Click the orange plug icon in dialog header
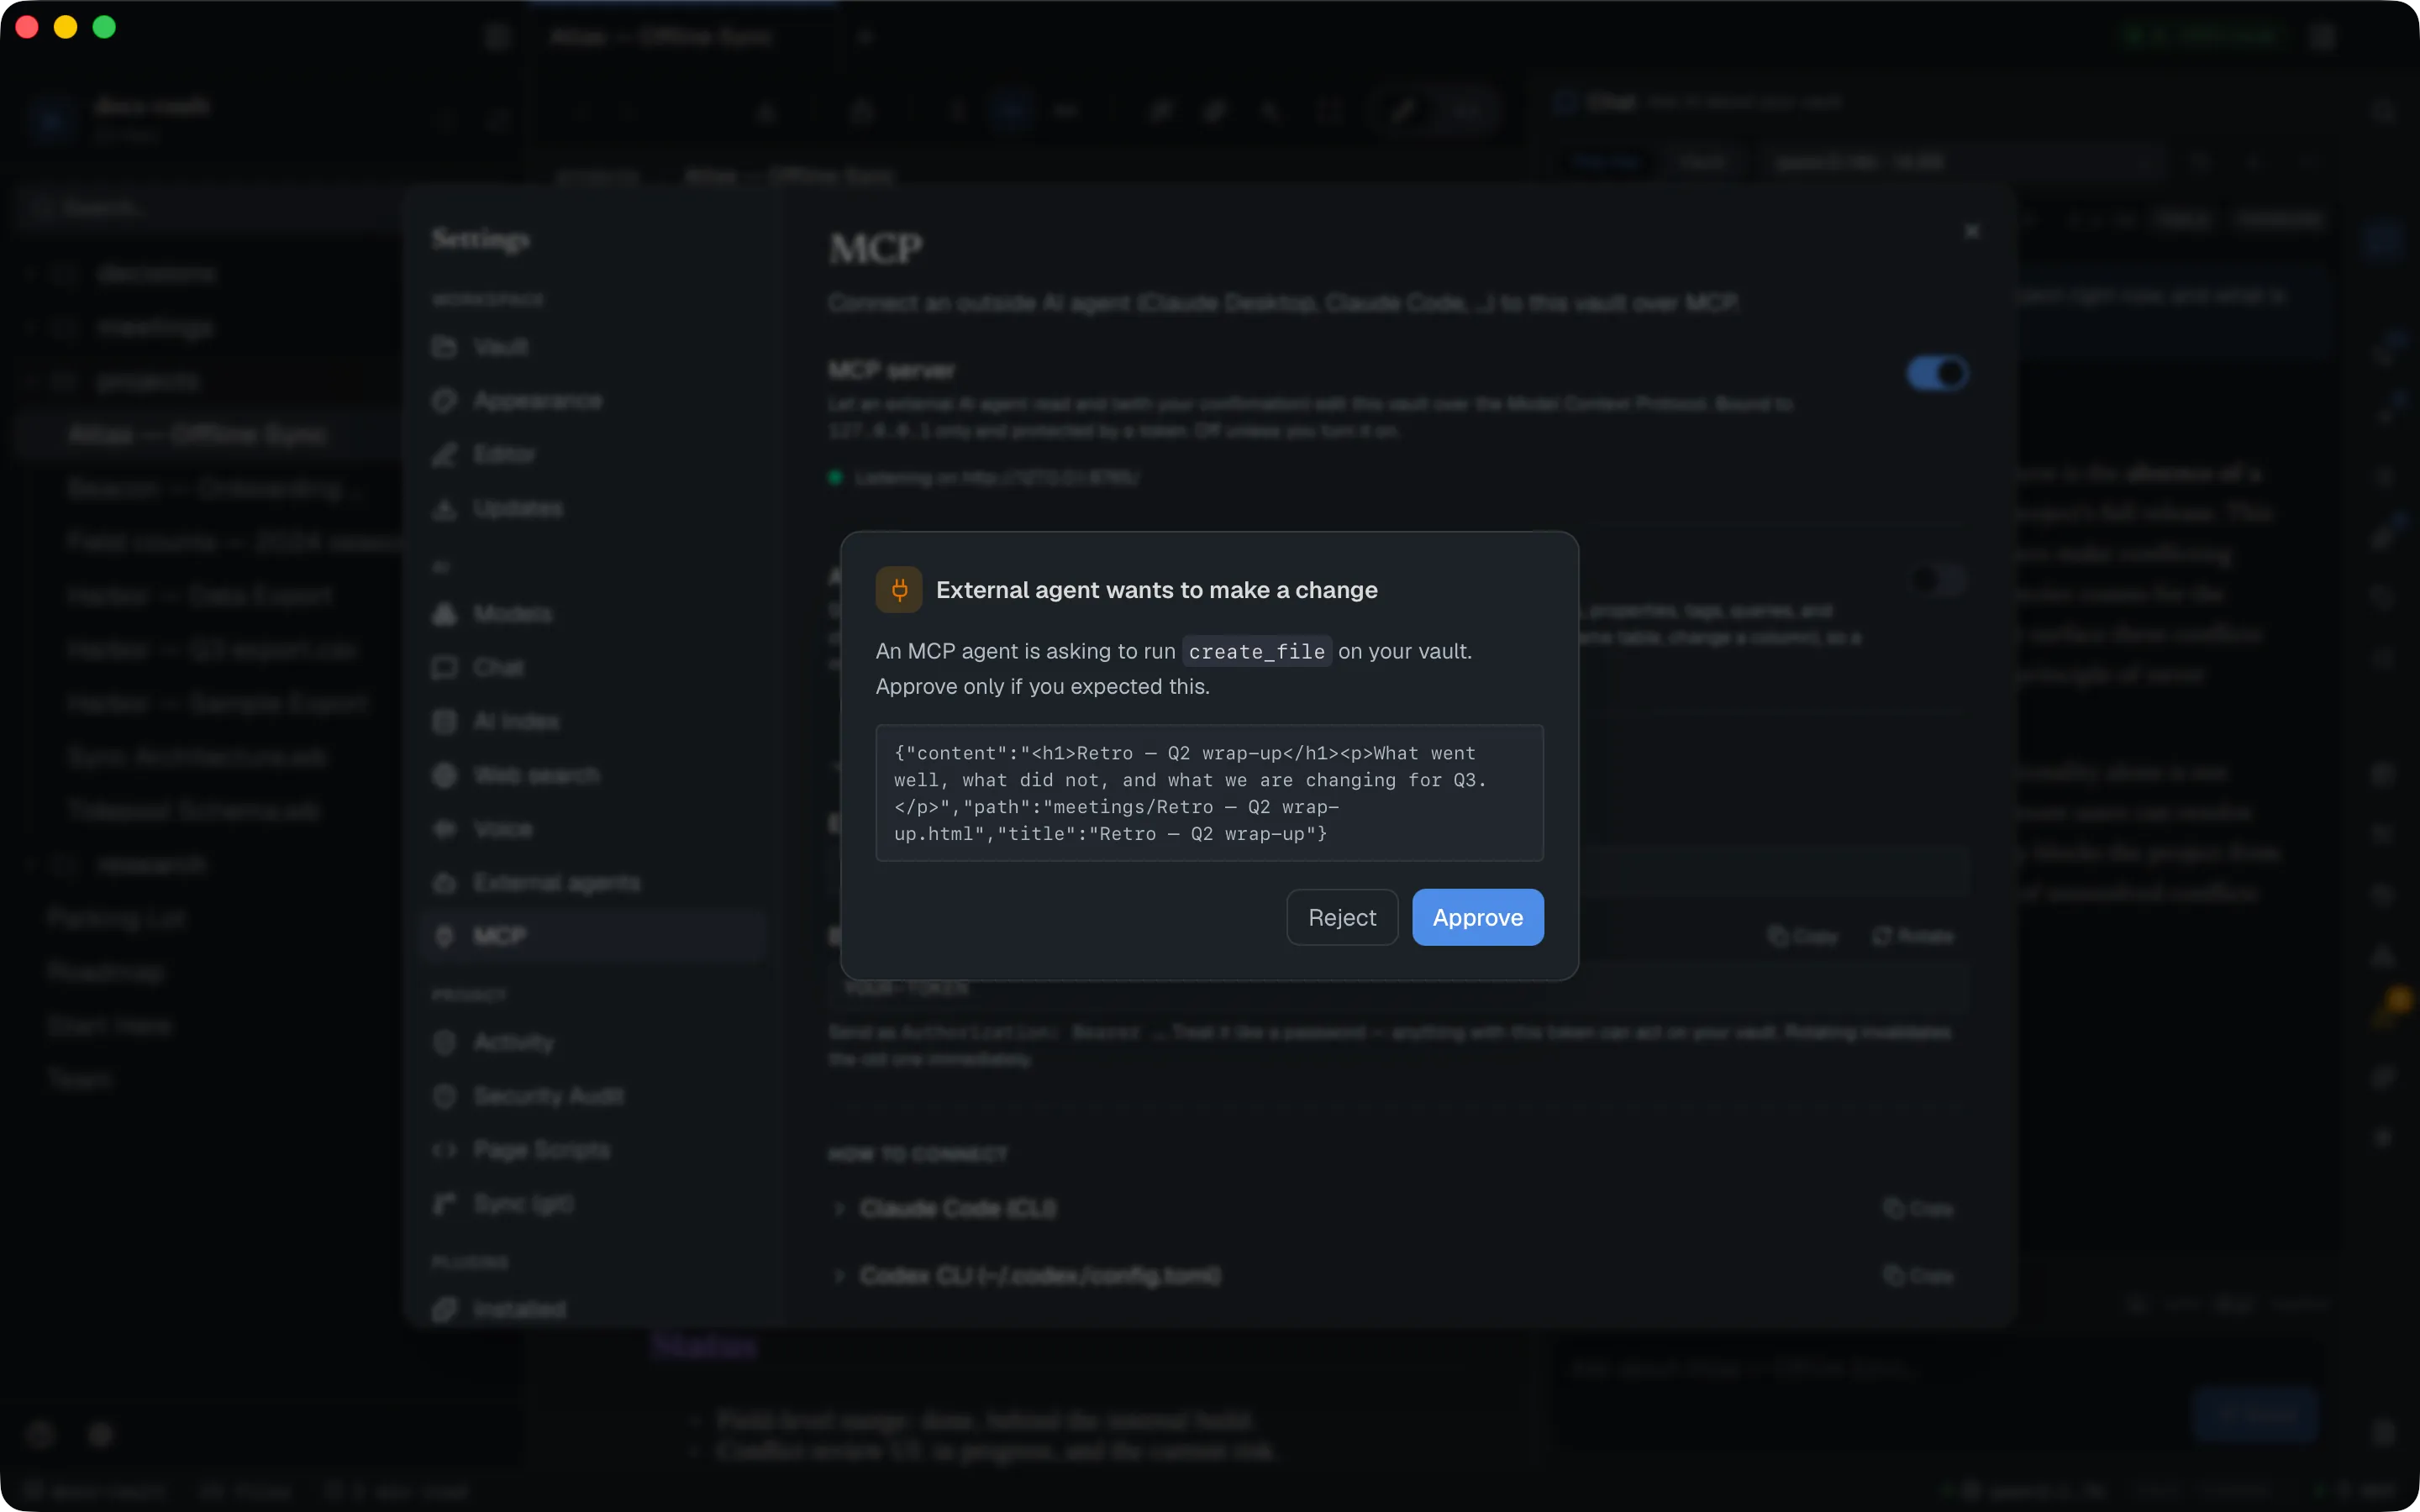 click(899, 590)
